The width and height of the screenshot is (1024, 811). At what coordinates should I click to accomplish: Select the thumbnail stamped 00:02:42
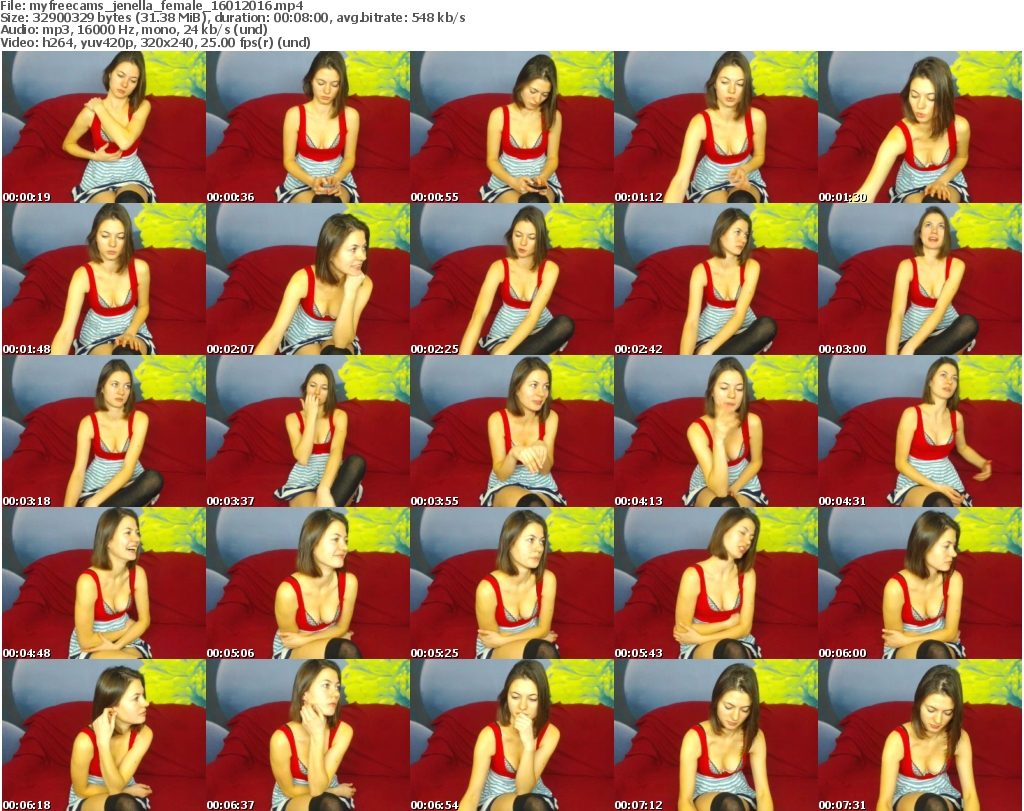716,279
